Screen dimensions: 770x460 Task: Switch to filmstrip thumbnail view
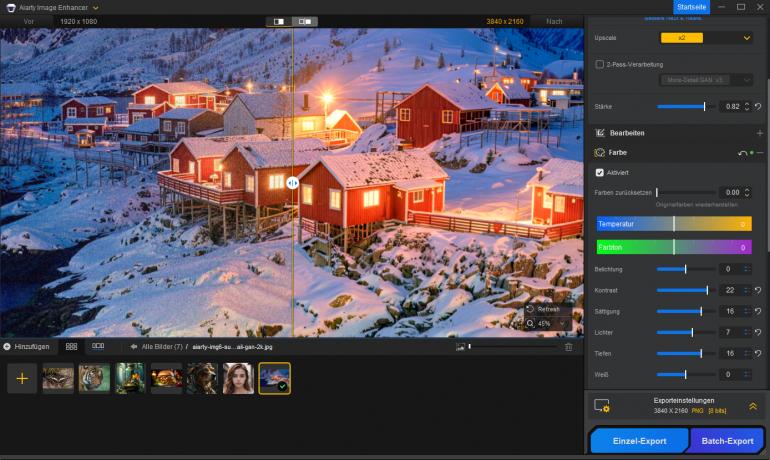point(98,346)
